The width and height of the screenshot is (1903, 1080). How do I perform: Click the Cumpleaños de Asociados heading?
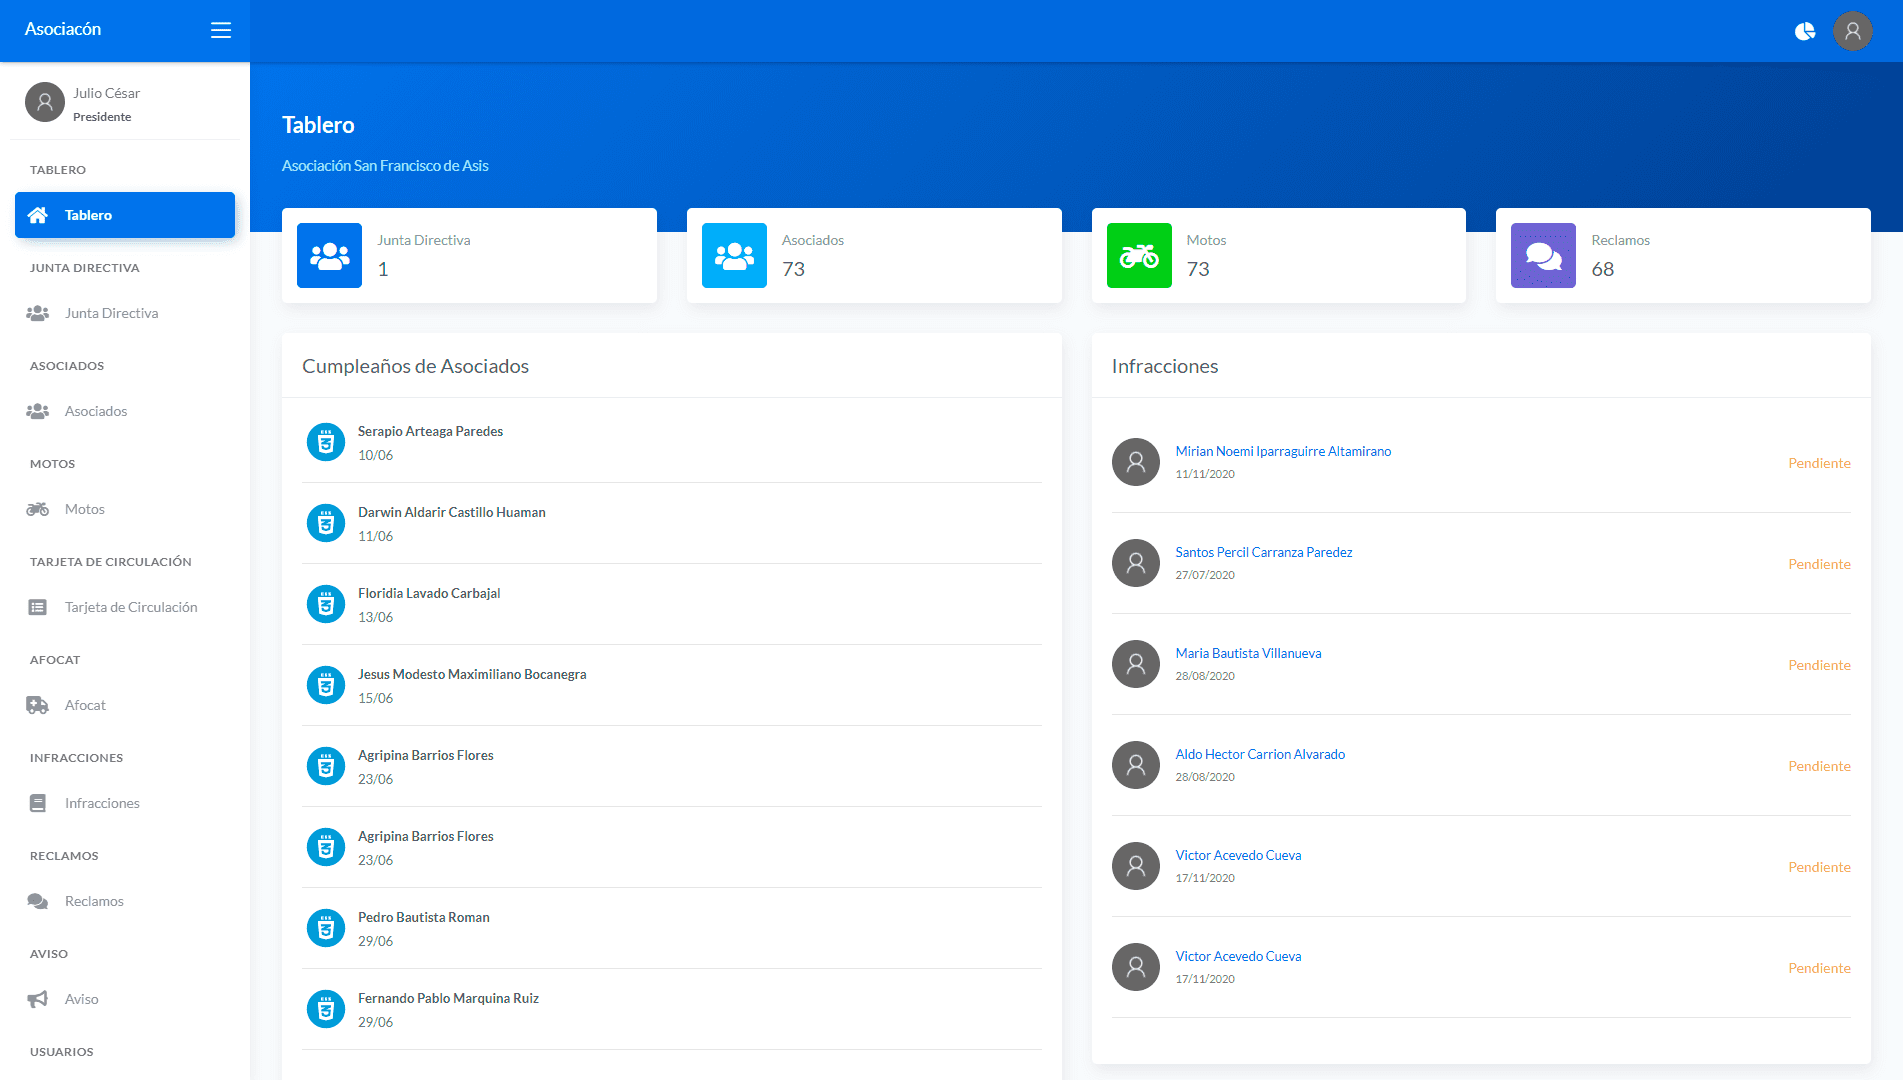[415, 366]
